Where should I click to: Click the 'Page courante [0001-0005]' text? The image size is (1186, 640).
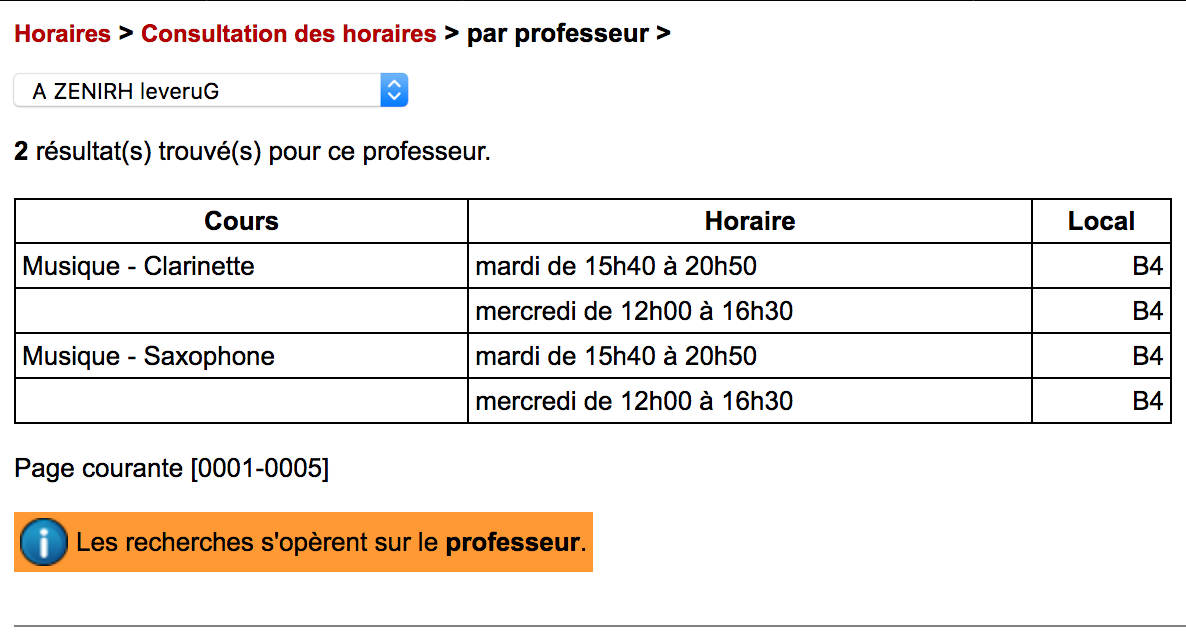(171, 467)
